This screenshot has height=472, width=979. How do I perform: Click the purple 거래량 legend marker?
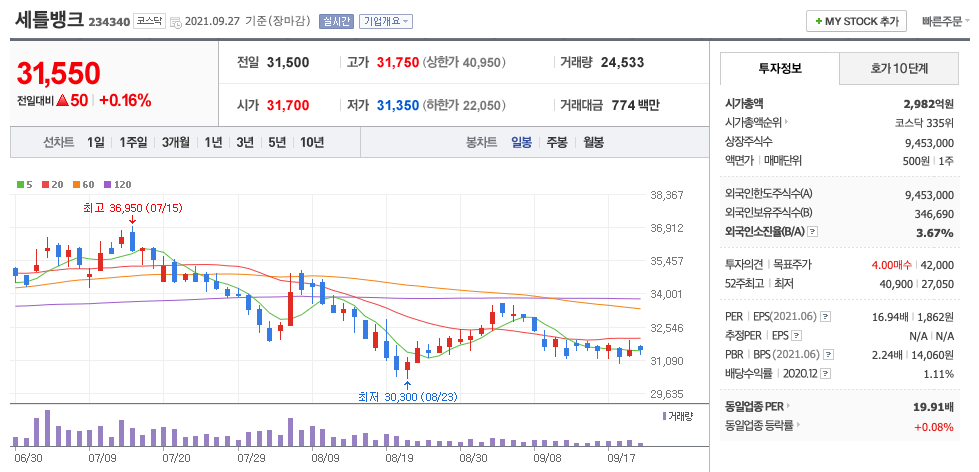click(x=664, y=416)
